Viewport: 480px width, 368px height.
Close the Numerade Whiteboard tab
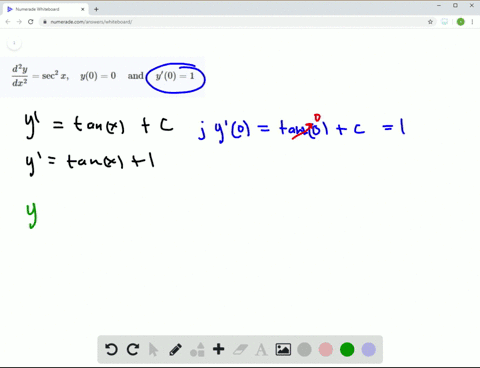click(83, 9)
